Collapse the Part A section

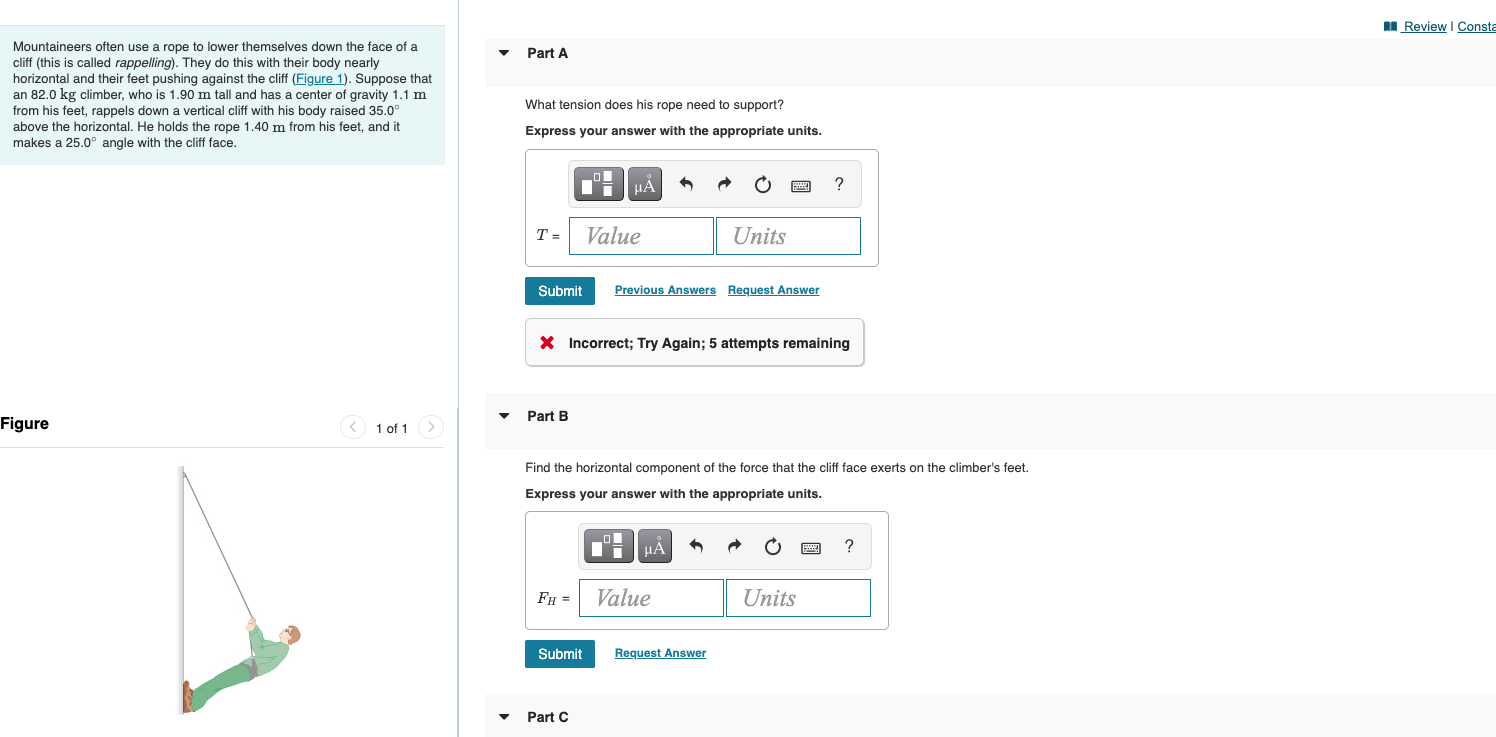[503, 52]
